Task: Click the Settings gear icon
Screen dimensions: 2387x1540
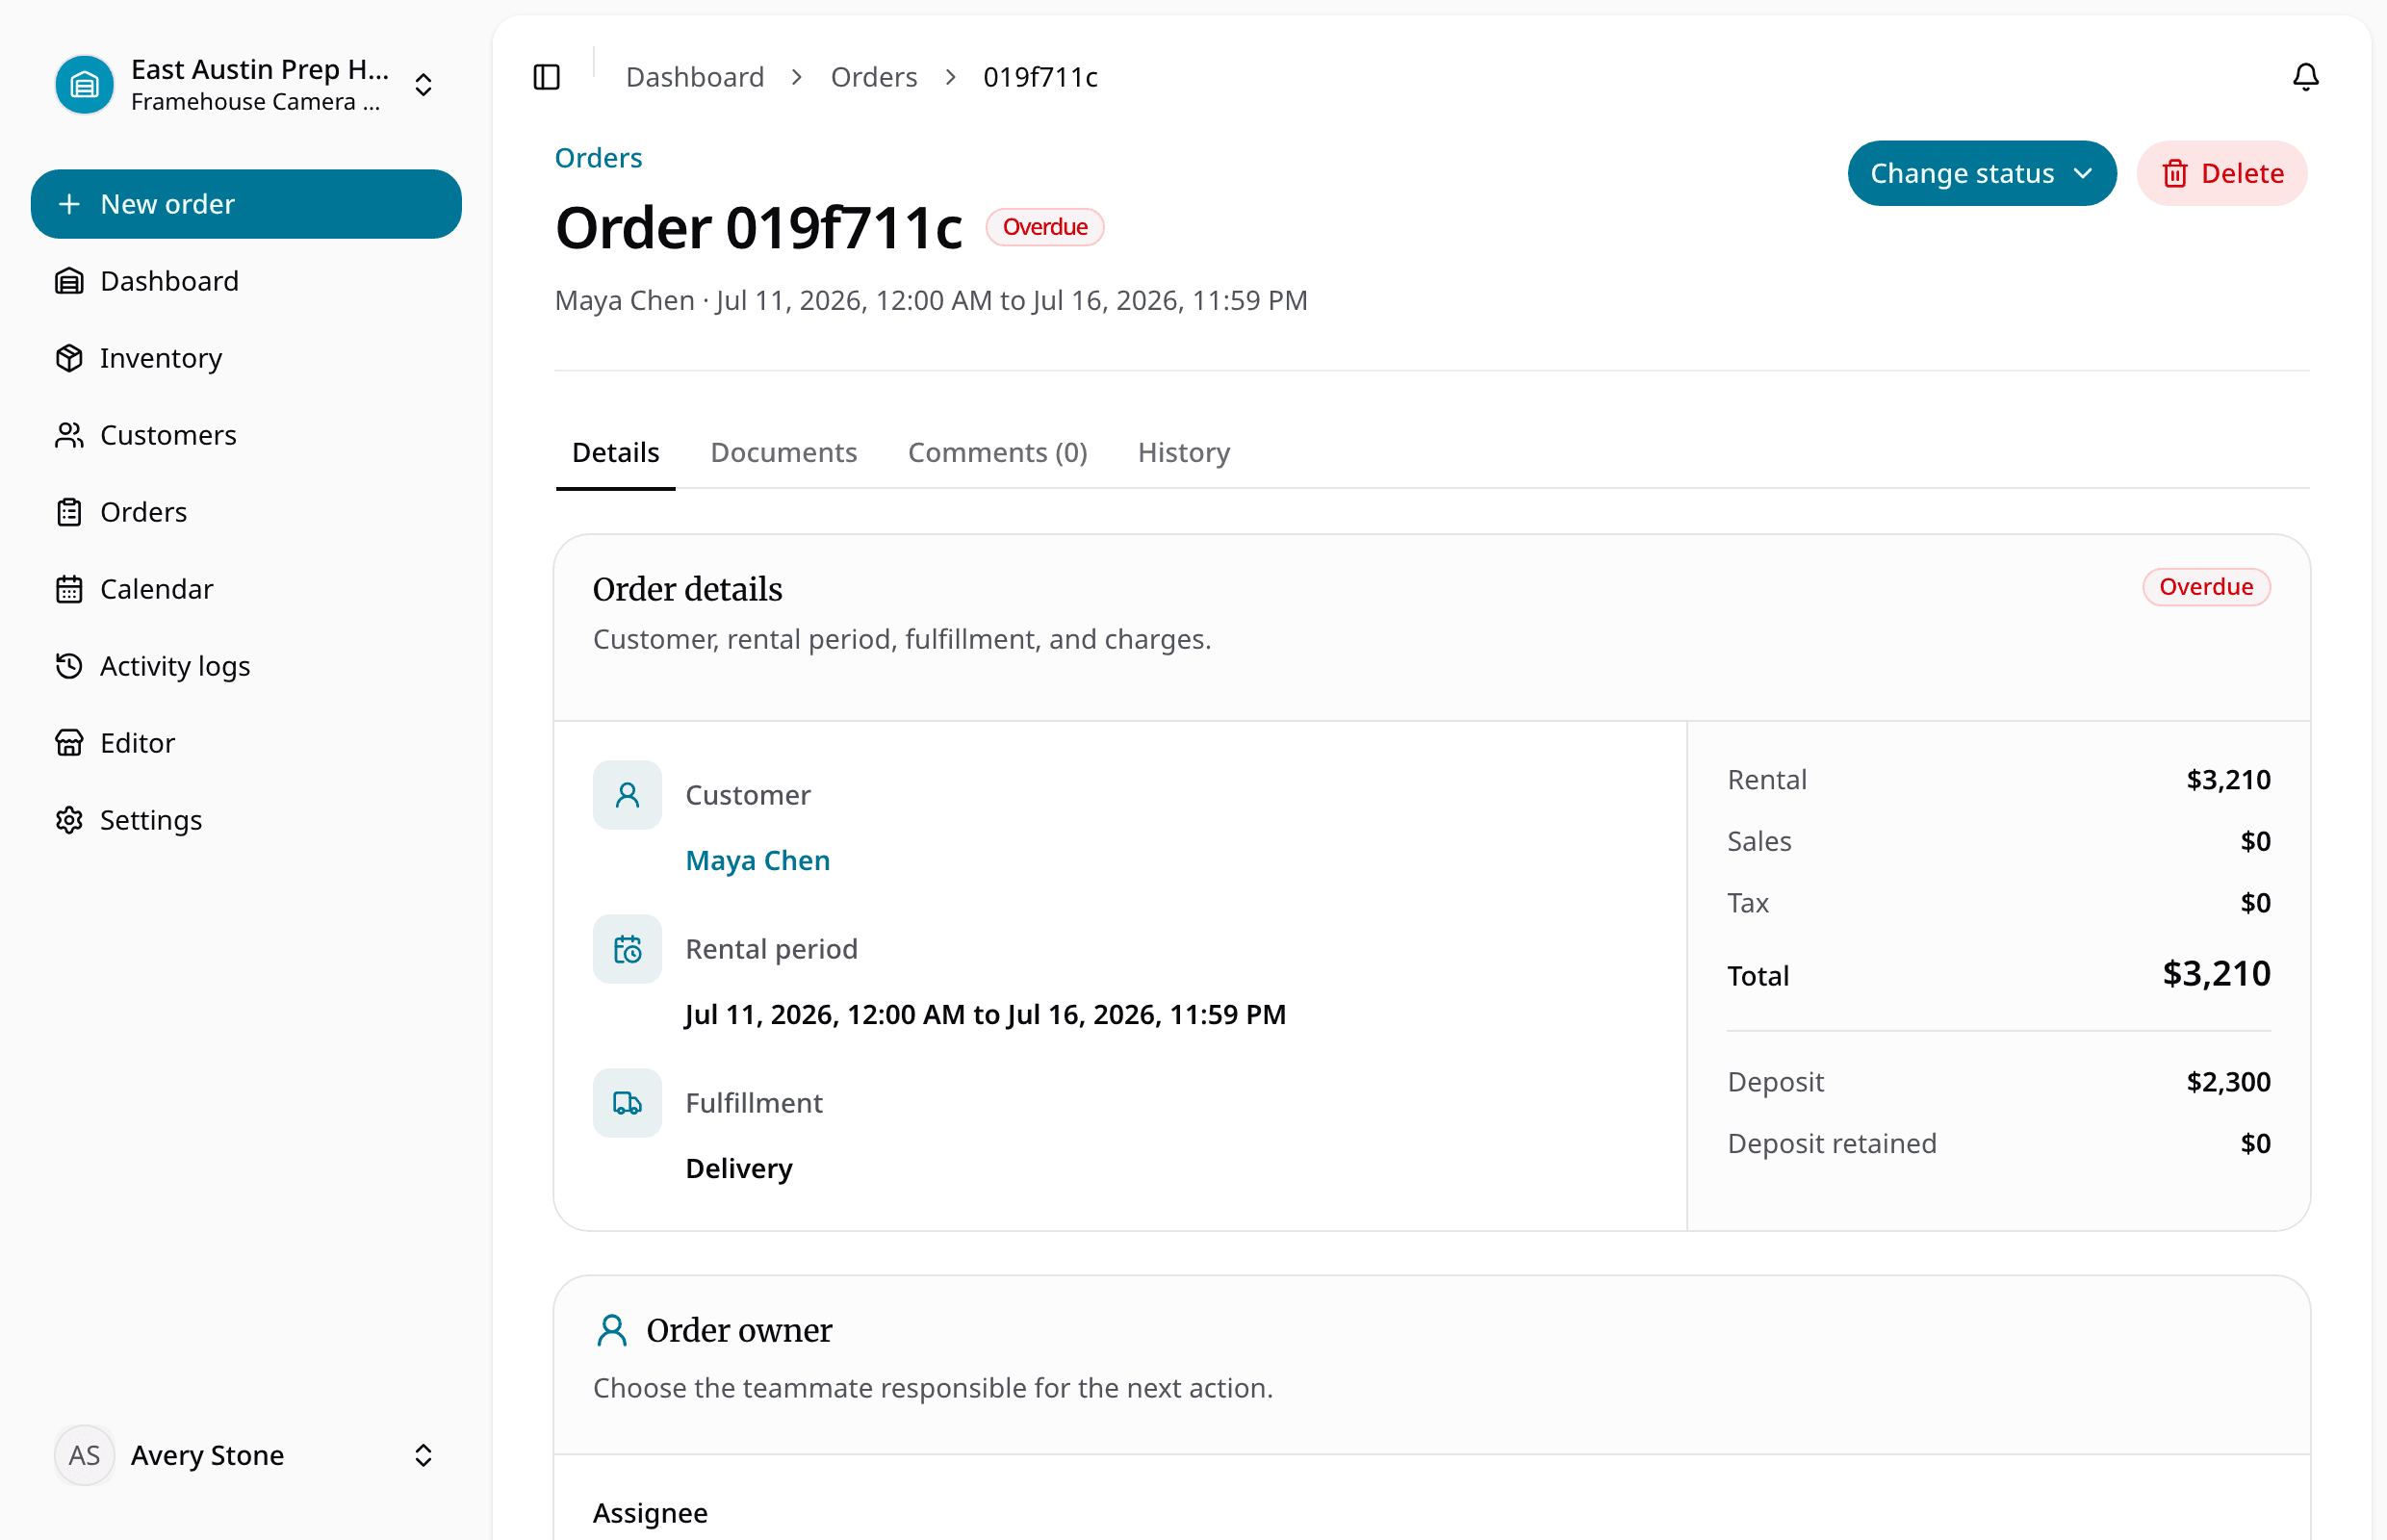Action: point(69,820)
